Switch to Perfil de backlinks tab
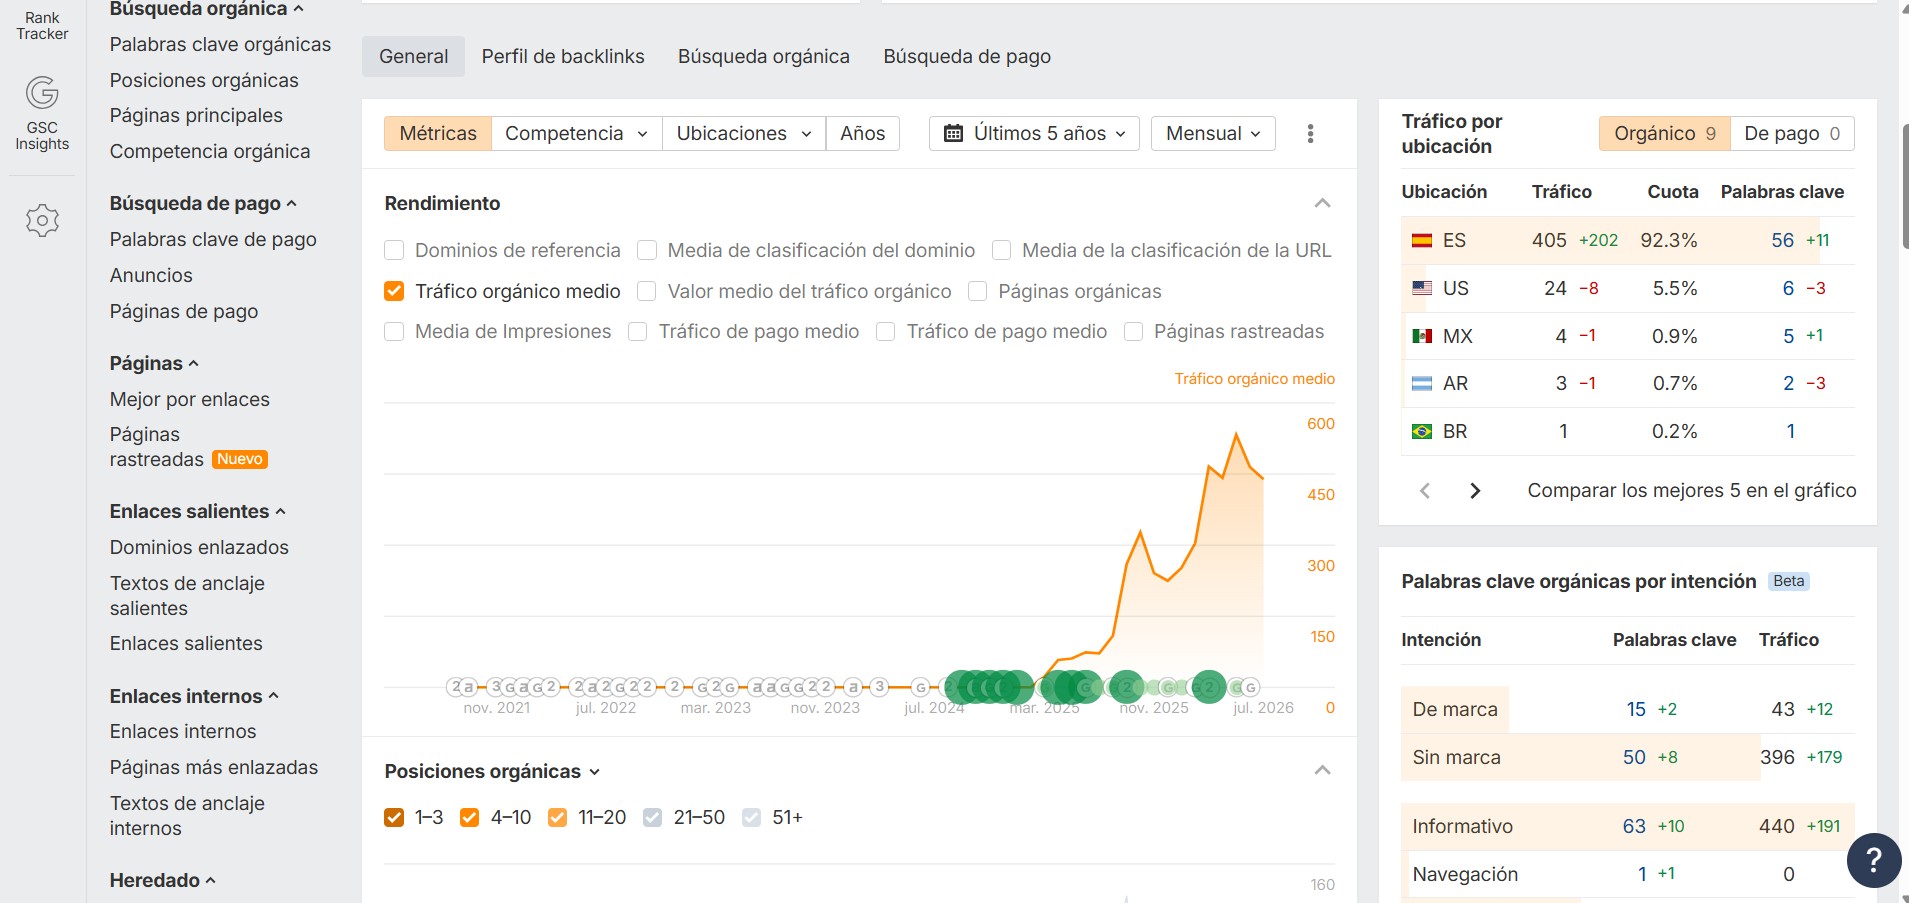The width and height of the screenshot is (1909, 903). click(x=563, y=57)
